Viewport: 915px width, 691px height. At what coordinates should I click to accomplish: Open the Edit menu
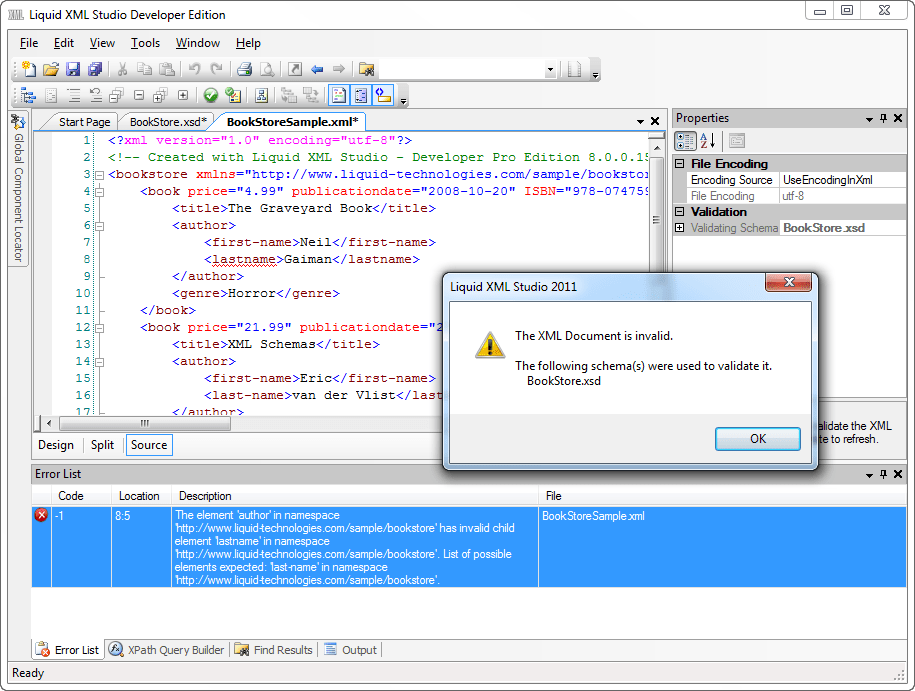64,43
